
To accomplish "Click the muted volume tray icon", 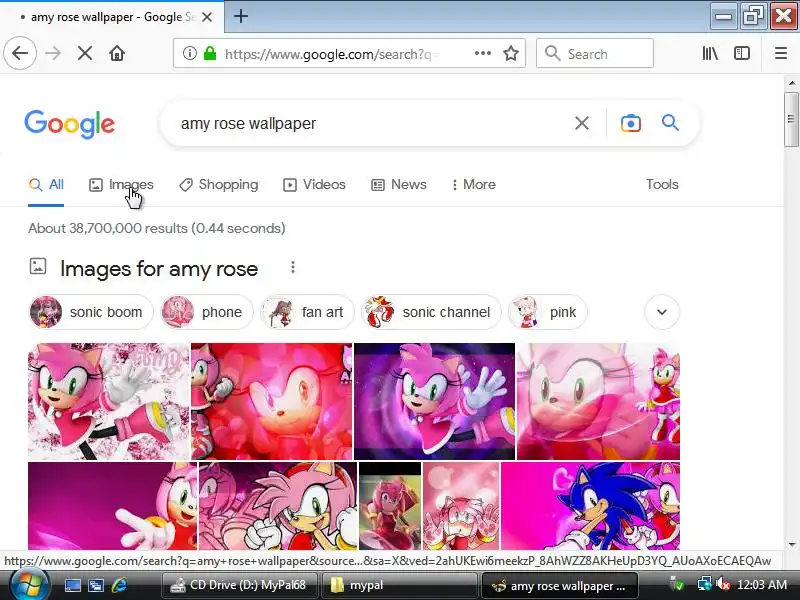I will (723, 585).
